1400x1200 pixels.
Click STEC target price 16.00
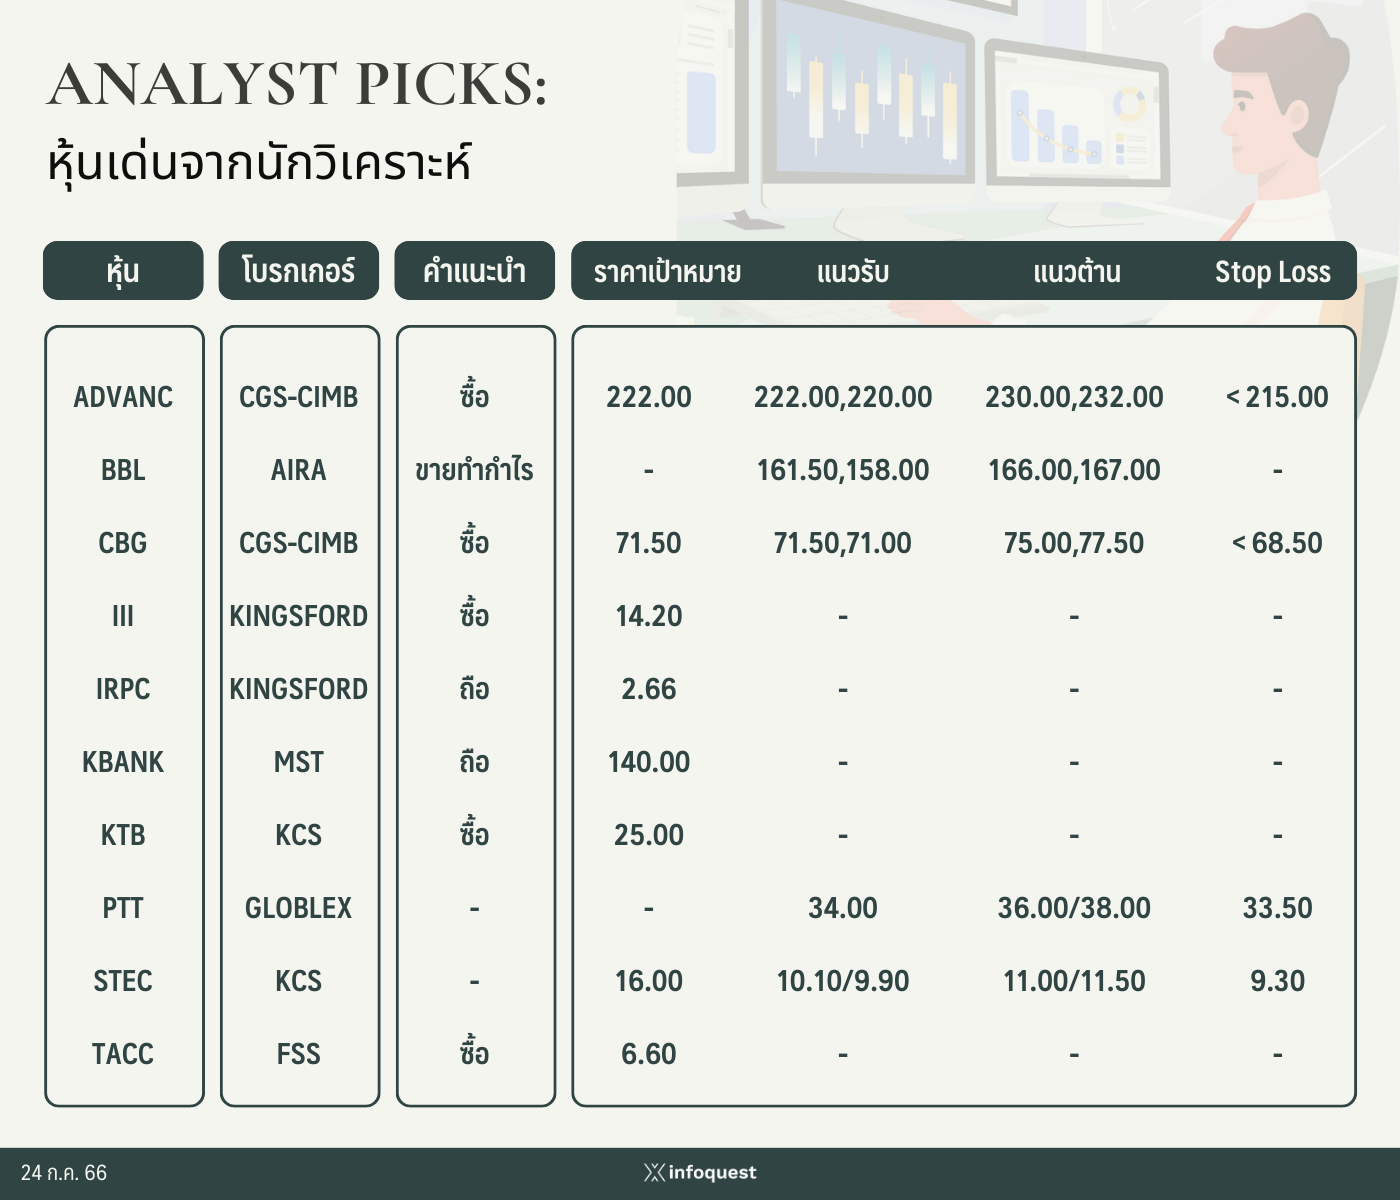[x=649, y=981]
